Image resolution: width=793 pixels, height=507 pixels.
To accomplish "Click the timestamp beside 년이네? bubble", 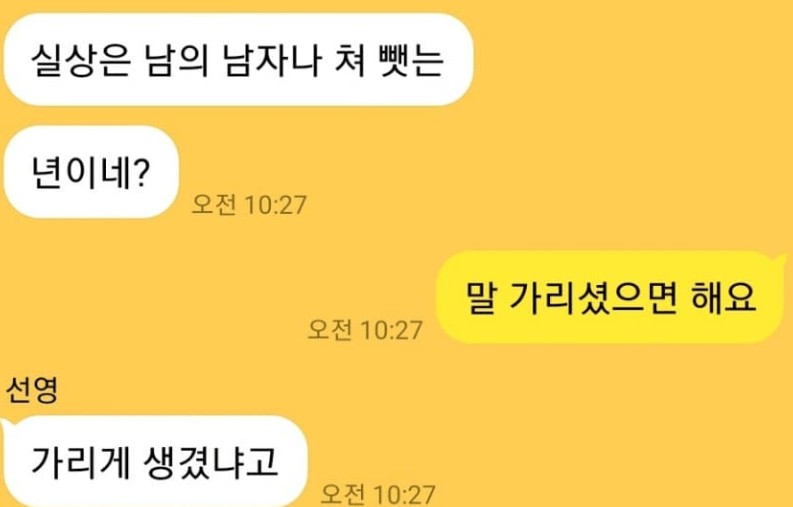I will click(x=249, y=205).
